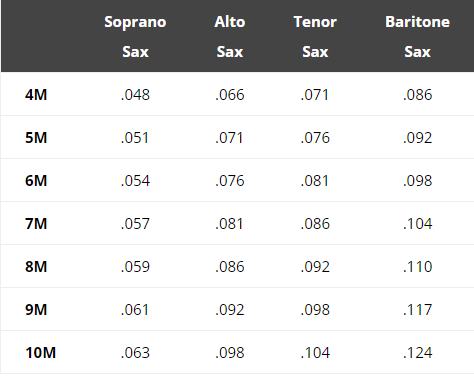Click the 5M Alto value .071
This screenshot has height=376, width=474.
click(229, 138)
